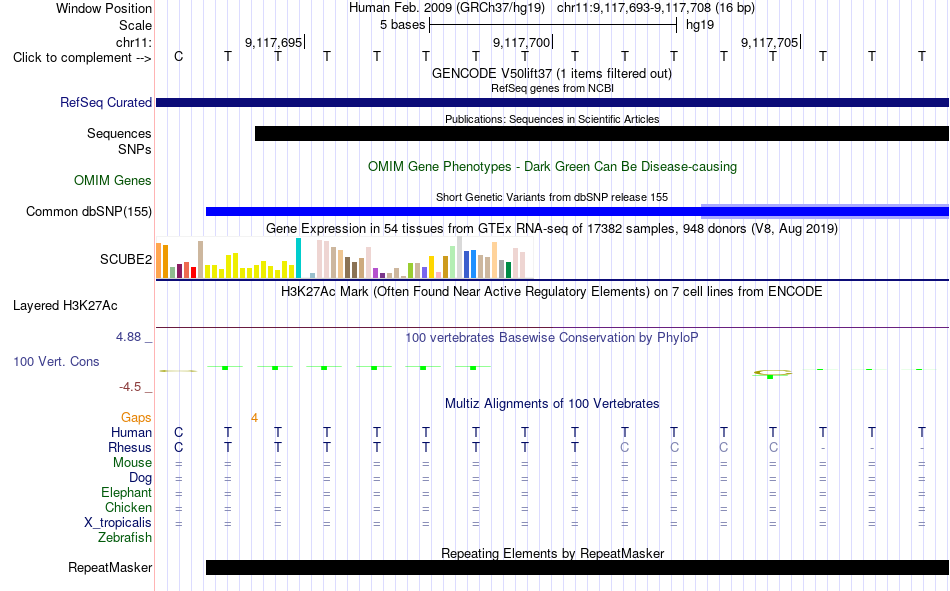
Task: Click the 100 Vert. Cons track label
Action: point(56,361)
